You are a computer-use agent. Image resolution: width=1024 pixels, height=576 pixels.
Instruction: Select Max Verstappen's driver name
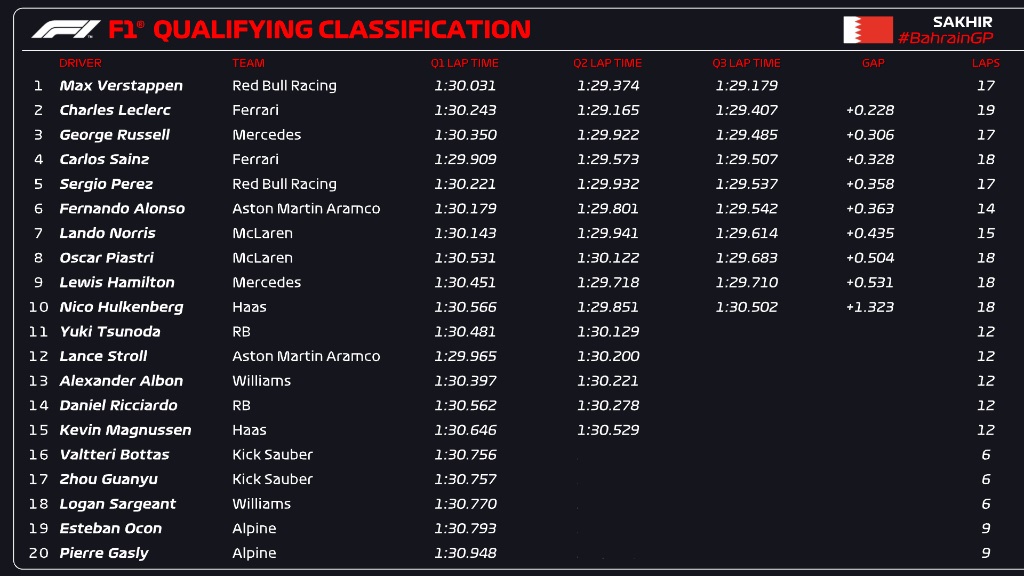point(121,86)
